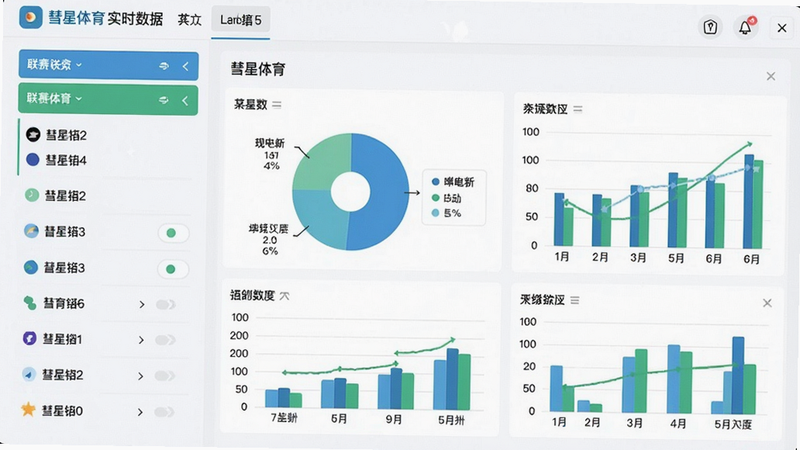The image size is (800, 450).
Task: Click the black round icon beside 彗星擂2
Action: point(33,135)
